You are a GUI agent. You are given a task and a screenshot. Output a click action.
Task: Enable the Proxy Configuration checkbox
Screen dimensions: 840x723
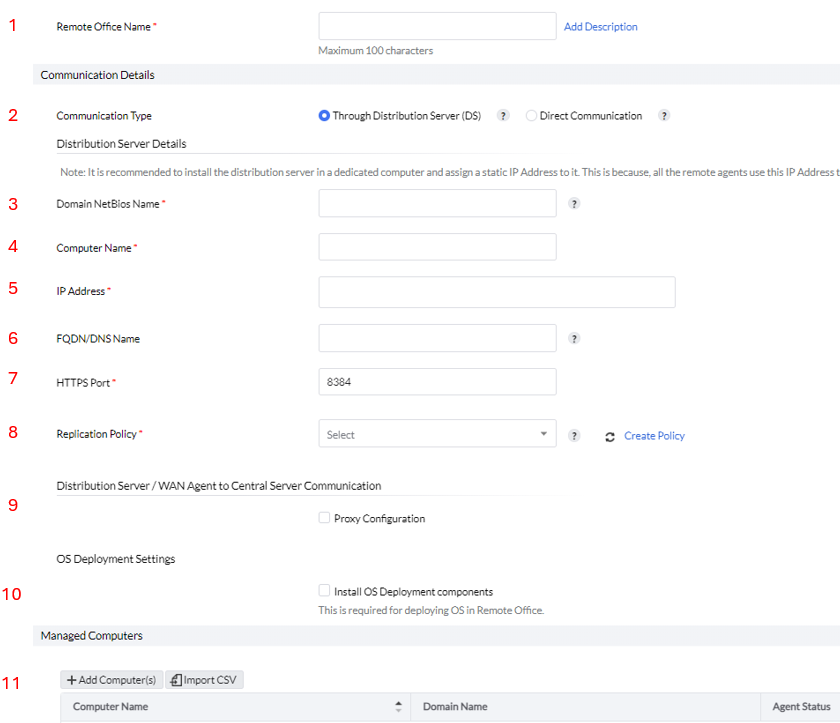click(x=324, y=518)
